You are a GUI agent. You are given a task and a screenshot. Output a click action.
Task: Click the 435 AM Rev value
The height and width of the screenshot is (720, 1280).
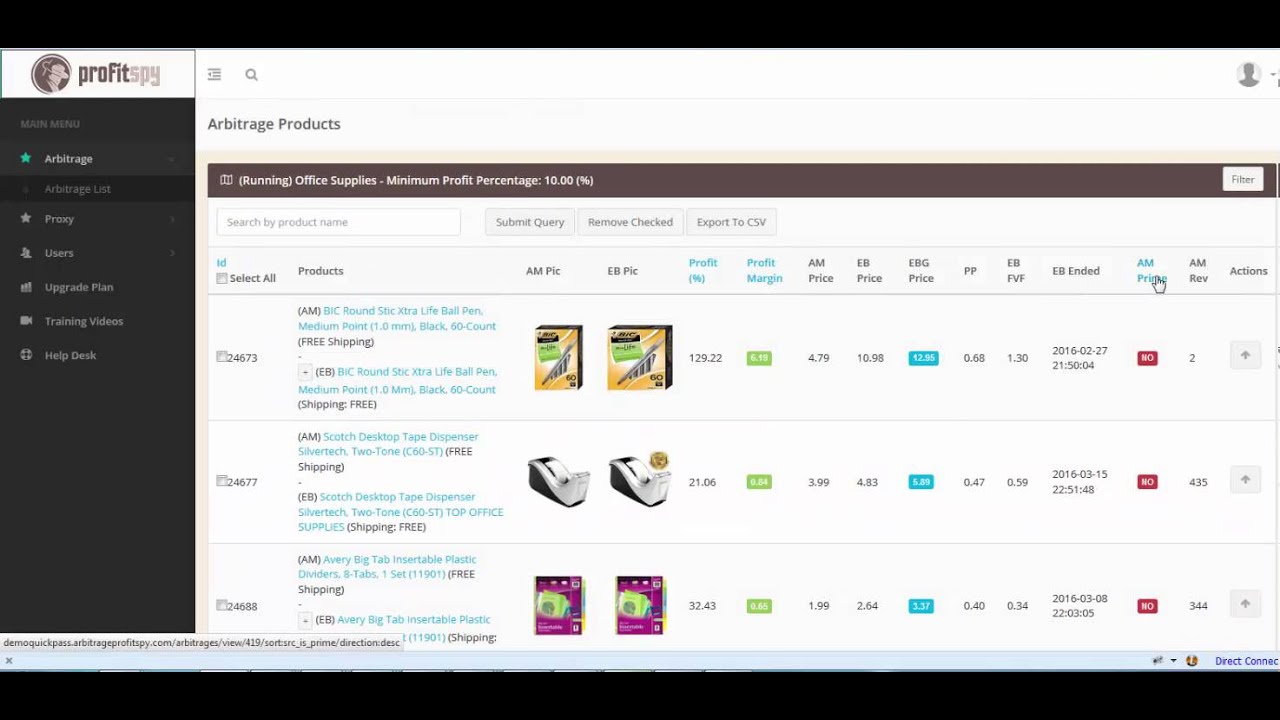[x=1198, y=482]
